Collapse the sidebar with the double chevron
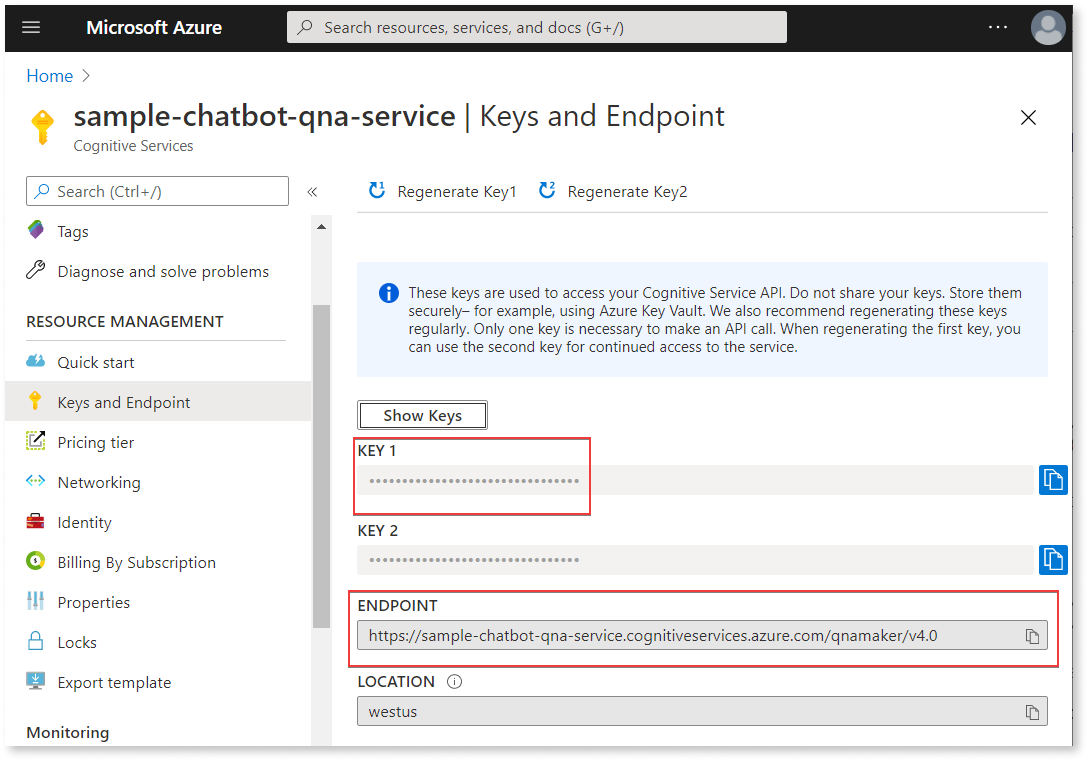The height and width of the screenshot is (761, 1088). [313, 190]
